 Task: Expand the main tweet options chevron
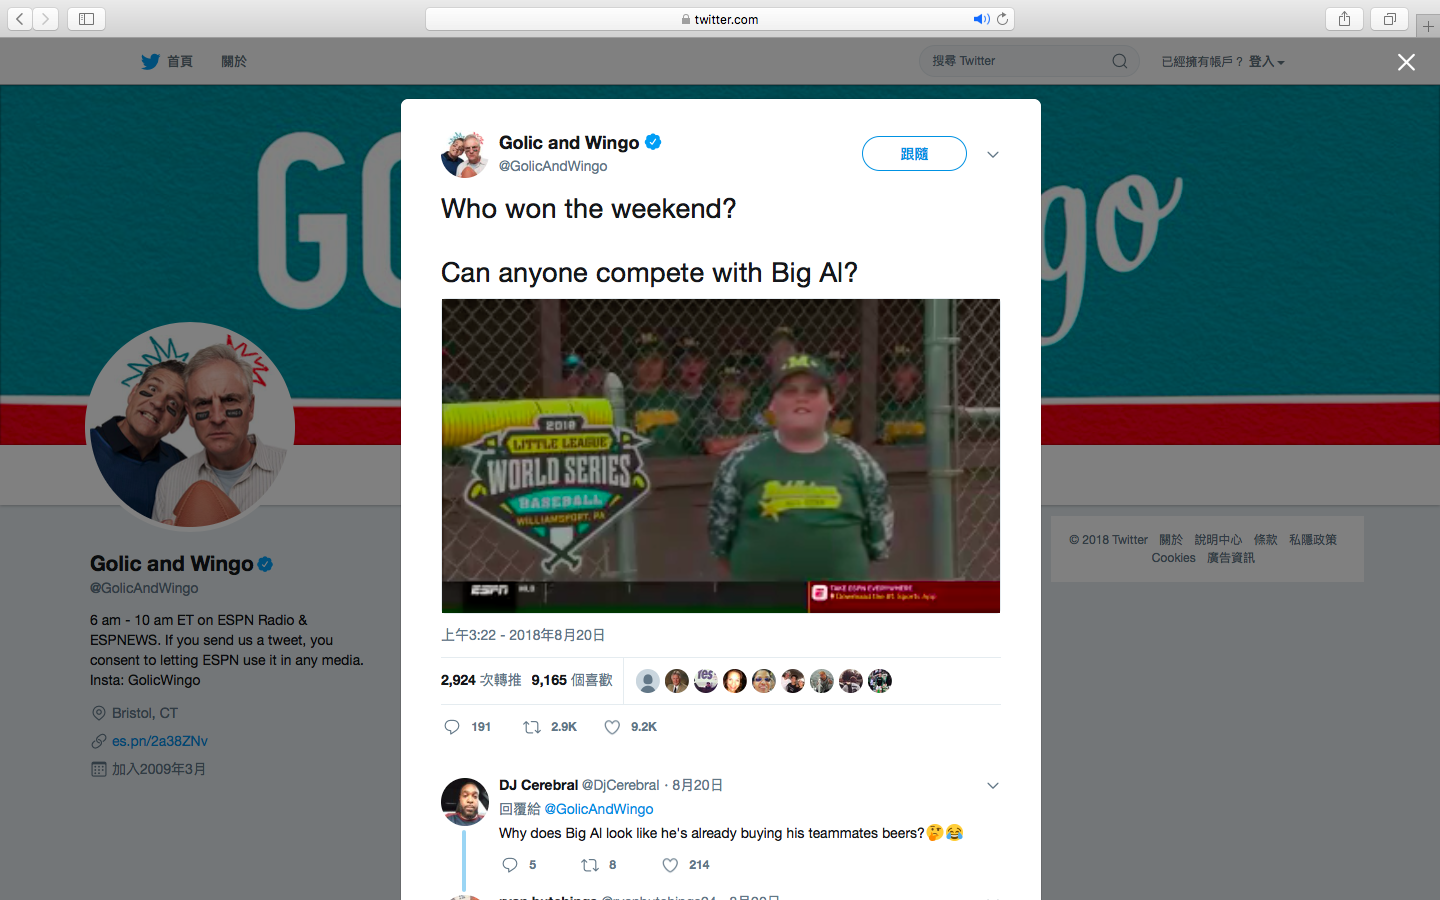(x=993, y=154)
